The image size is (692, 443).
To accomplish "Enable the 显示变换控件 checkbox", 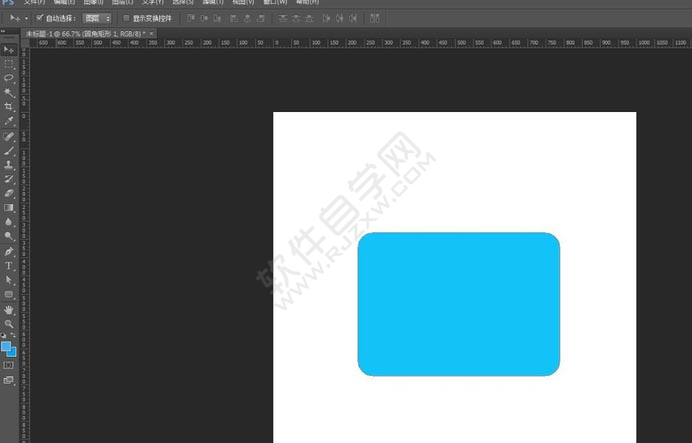I will click(126, 18).
